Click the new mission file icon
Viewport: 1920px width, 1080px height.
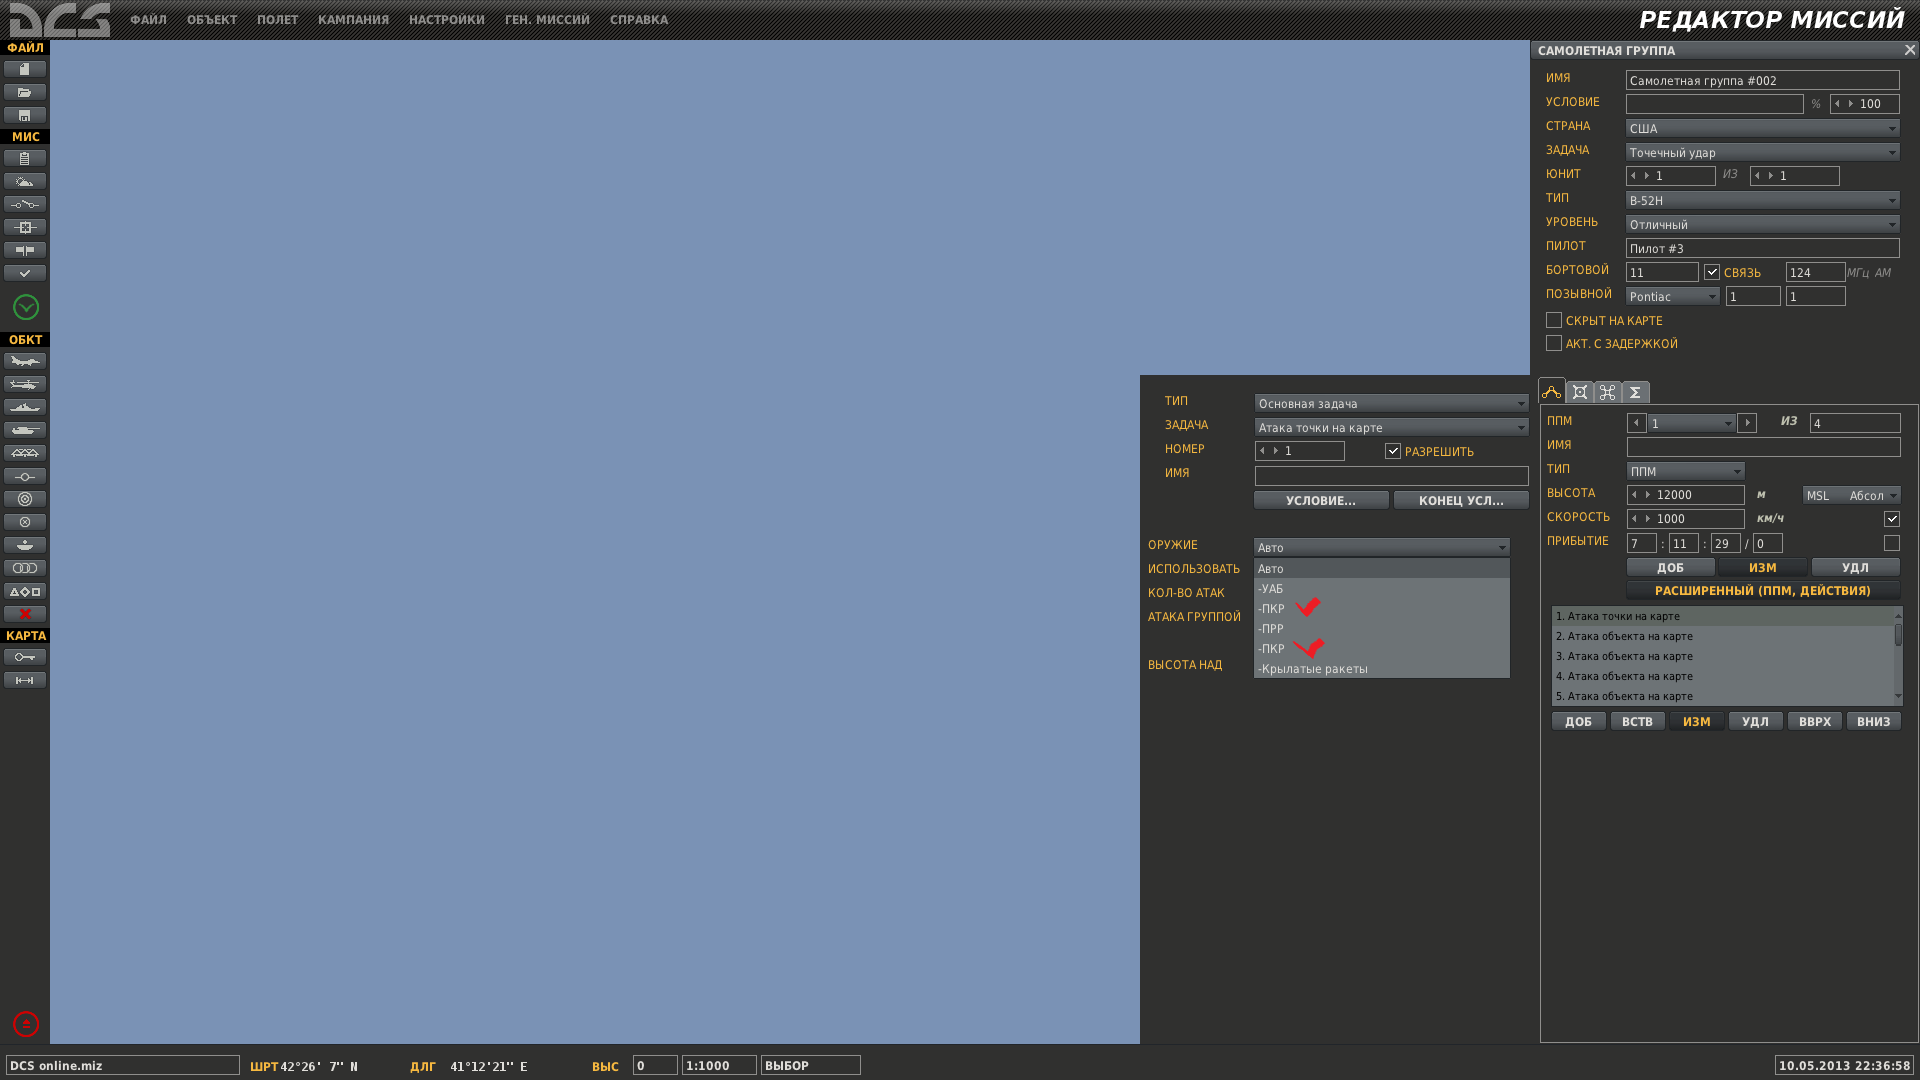coord(25,69)
